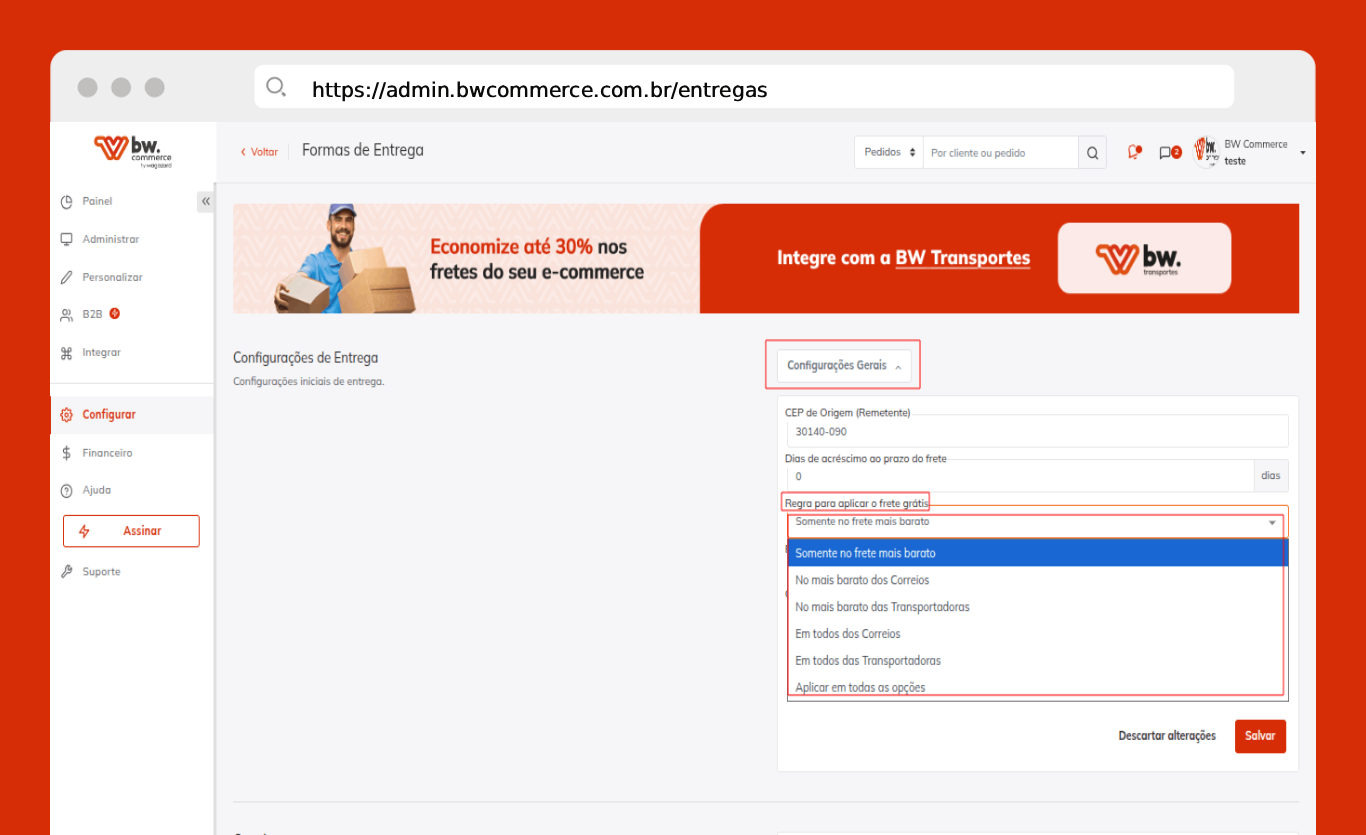Click the BW Transportes logo card
This screenshot has width=1366, height=835.
[x=1144, y=258]
